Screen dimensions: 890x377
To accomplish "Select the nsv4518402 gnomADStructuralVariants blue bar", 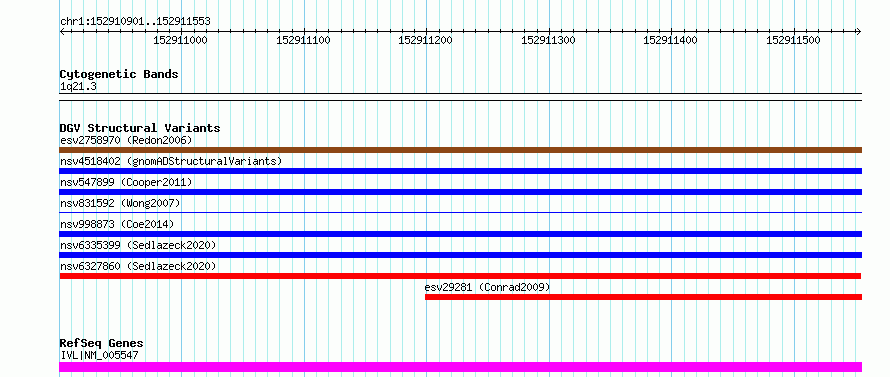I will [460, 171].
